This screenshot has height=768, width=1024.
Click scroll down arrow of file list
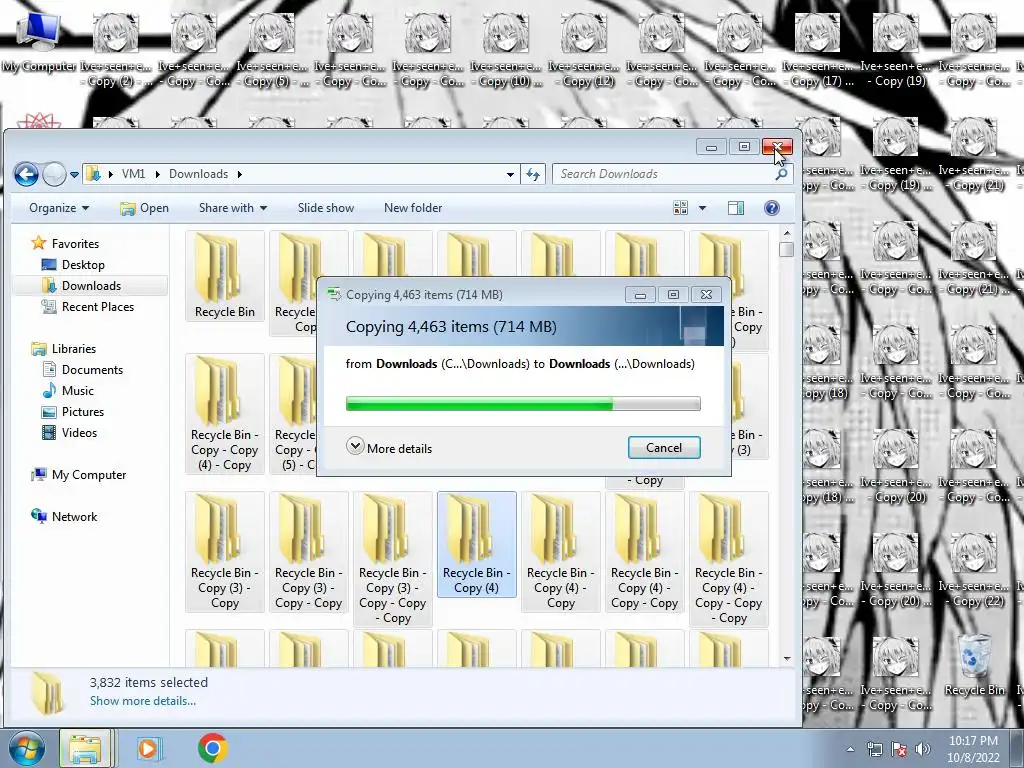click(787, 658)
